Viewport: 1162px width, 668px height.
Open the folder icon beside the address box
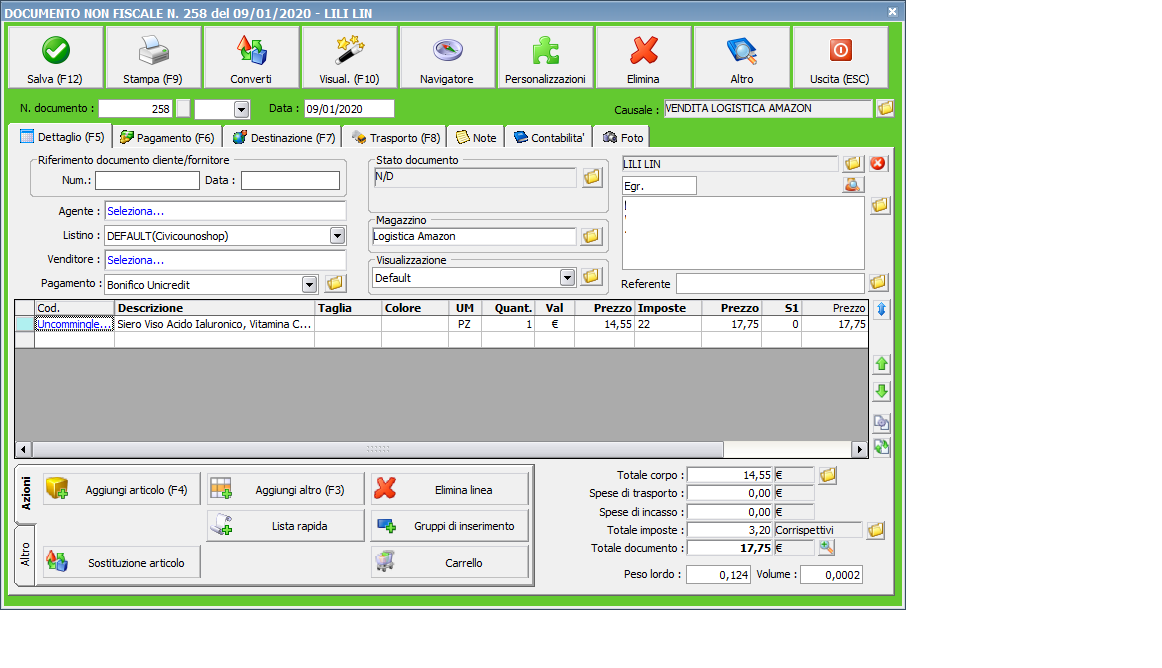click(x=880, y=205)
